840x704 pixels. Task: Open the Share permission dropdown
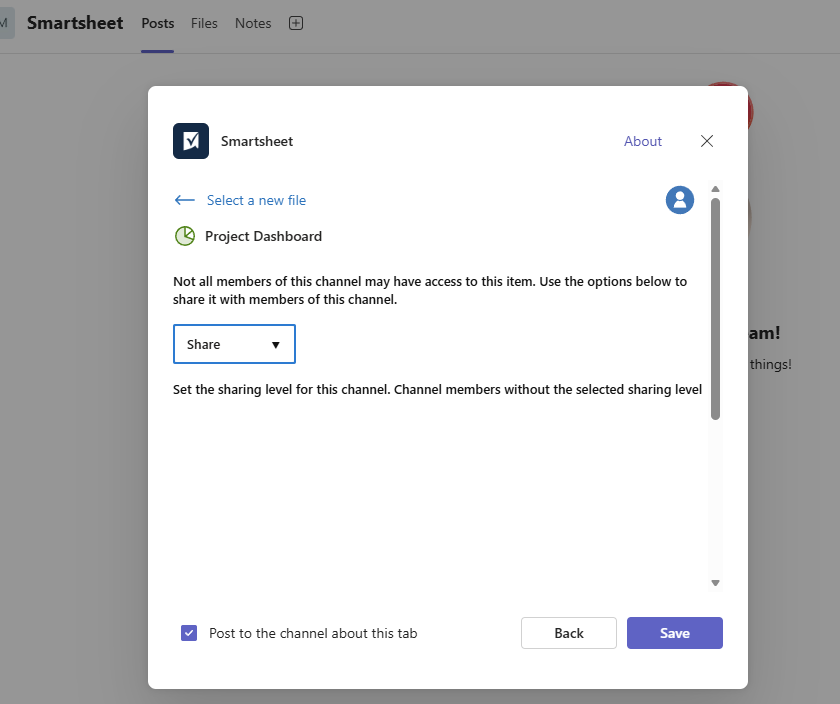tap(234, 344)
